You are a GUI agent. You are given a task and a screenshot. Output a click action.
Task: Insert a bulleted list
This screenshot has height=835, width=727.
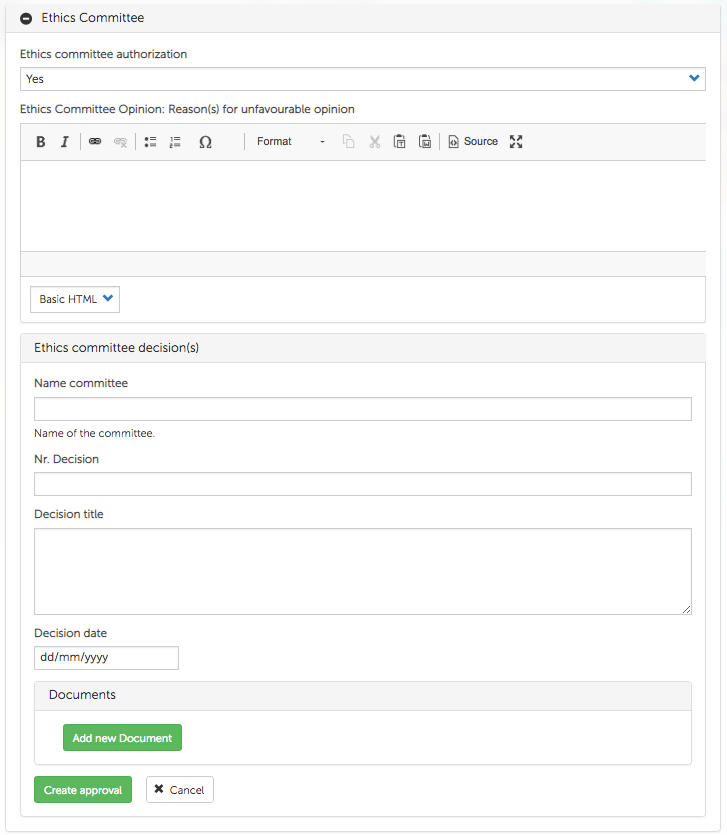[x=150, y=142]
